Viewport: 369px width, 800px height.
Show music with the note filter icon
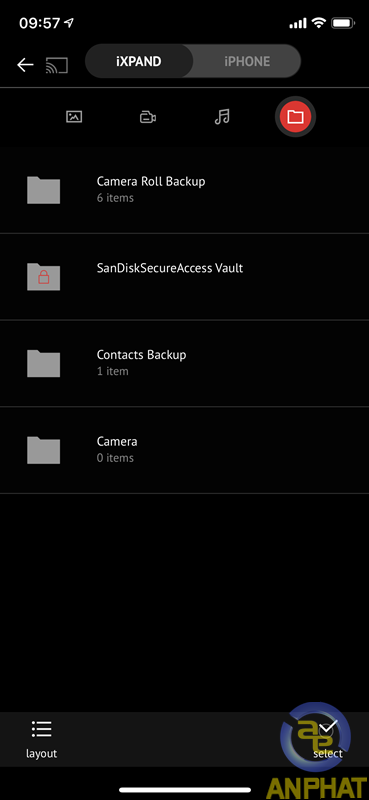point(222,117)
